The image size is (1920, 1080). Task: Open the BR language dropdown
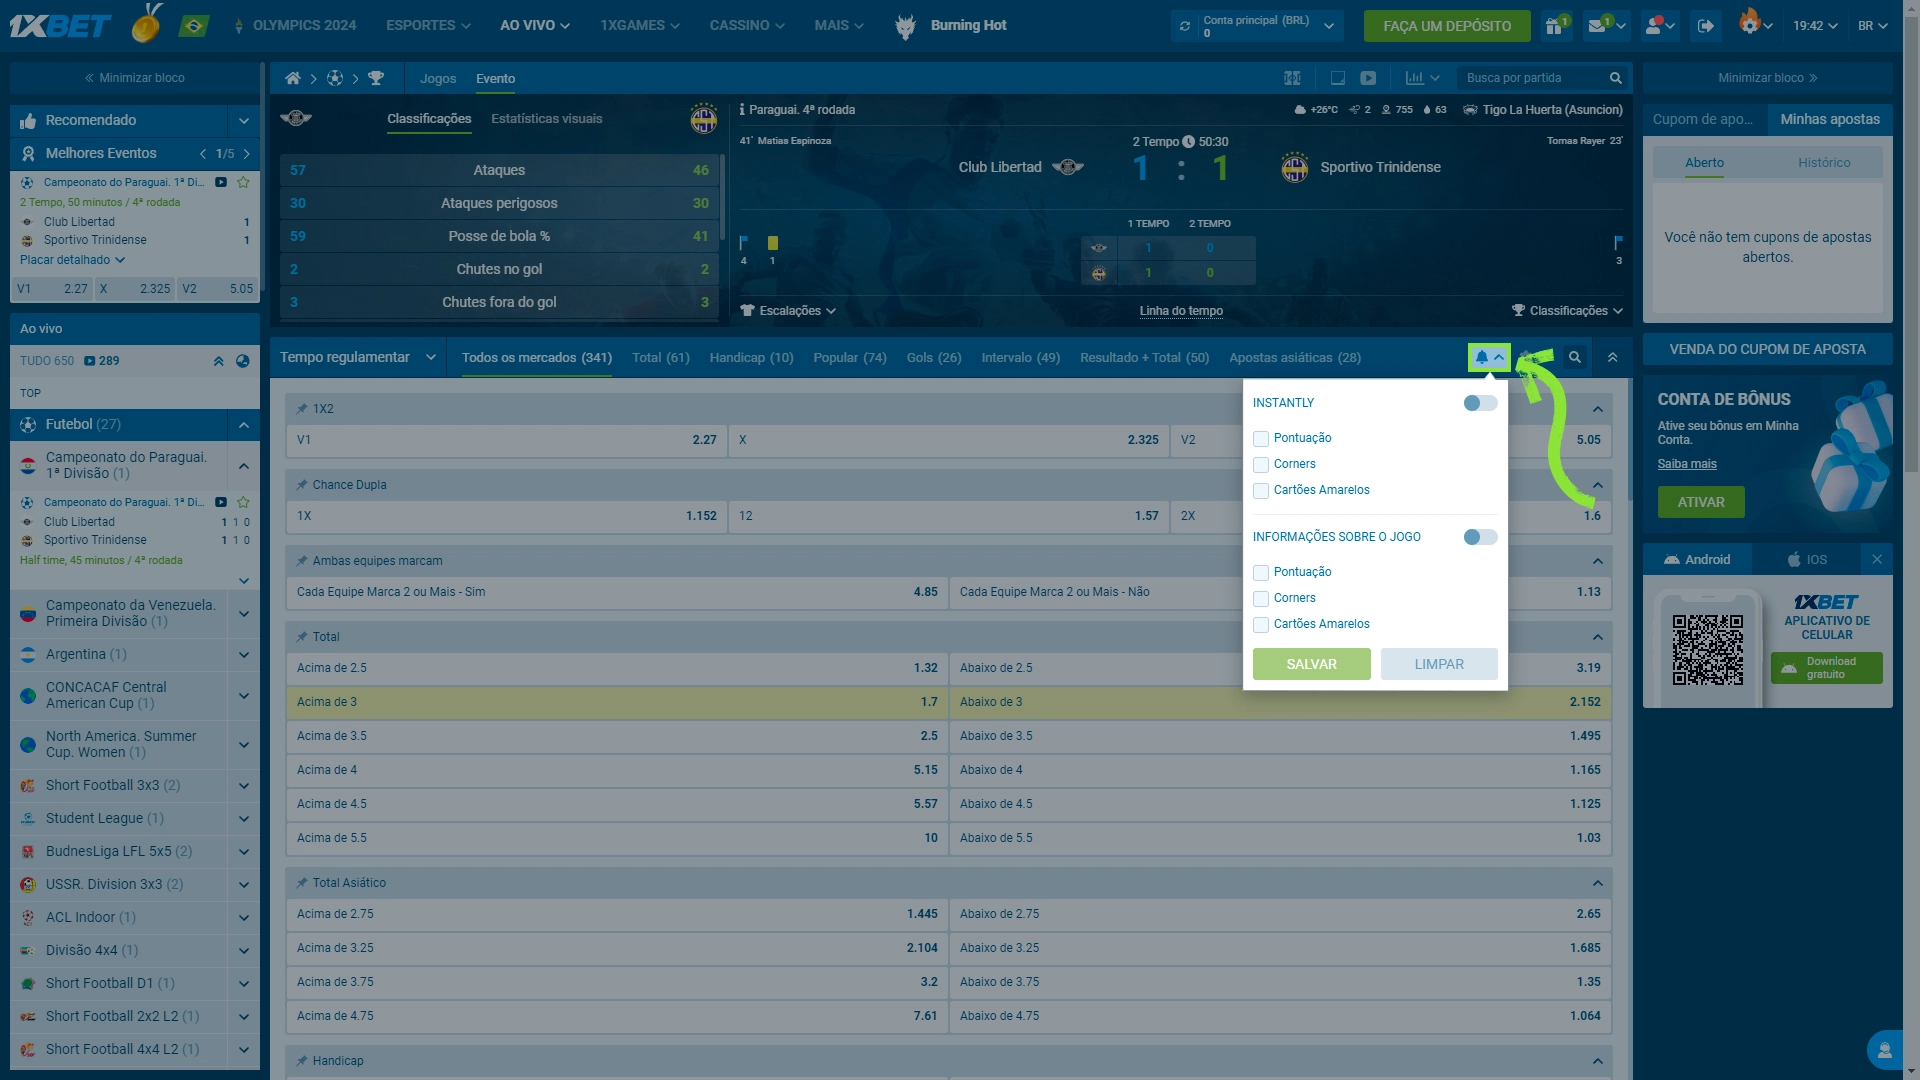click(1872, 26)
